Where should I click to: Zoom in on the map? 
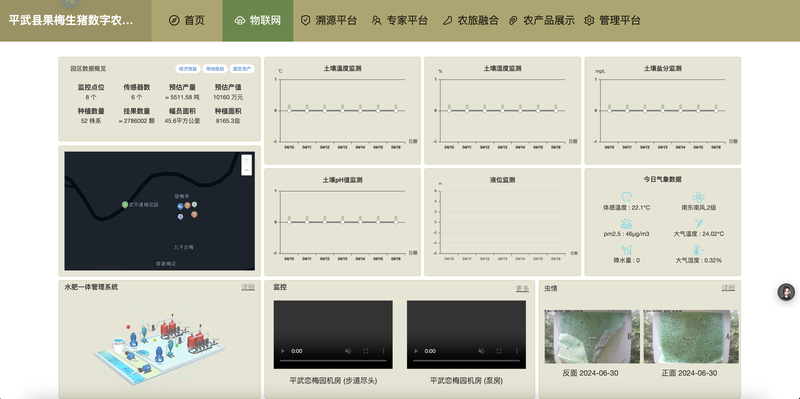pyautogui.click(x=246, y=160)
